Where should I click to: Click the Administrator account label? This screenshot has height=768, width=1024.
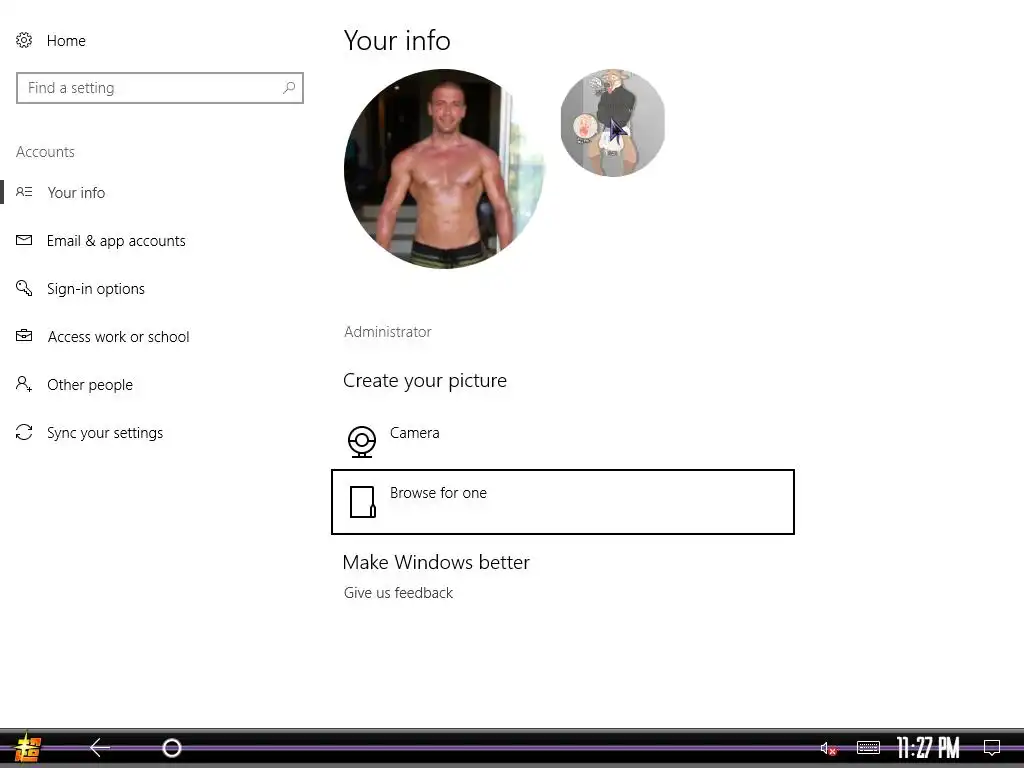tap(388, 332)
